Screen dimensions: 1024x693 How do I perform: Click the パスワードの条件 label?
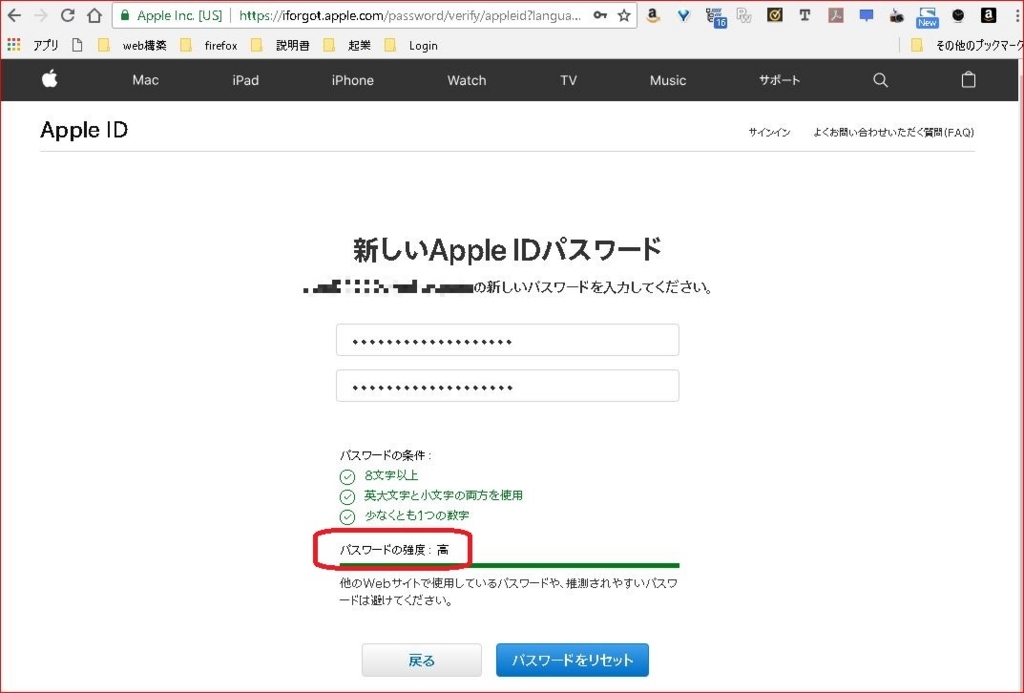385,455
